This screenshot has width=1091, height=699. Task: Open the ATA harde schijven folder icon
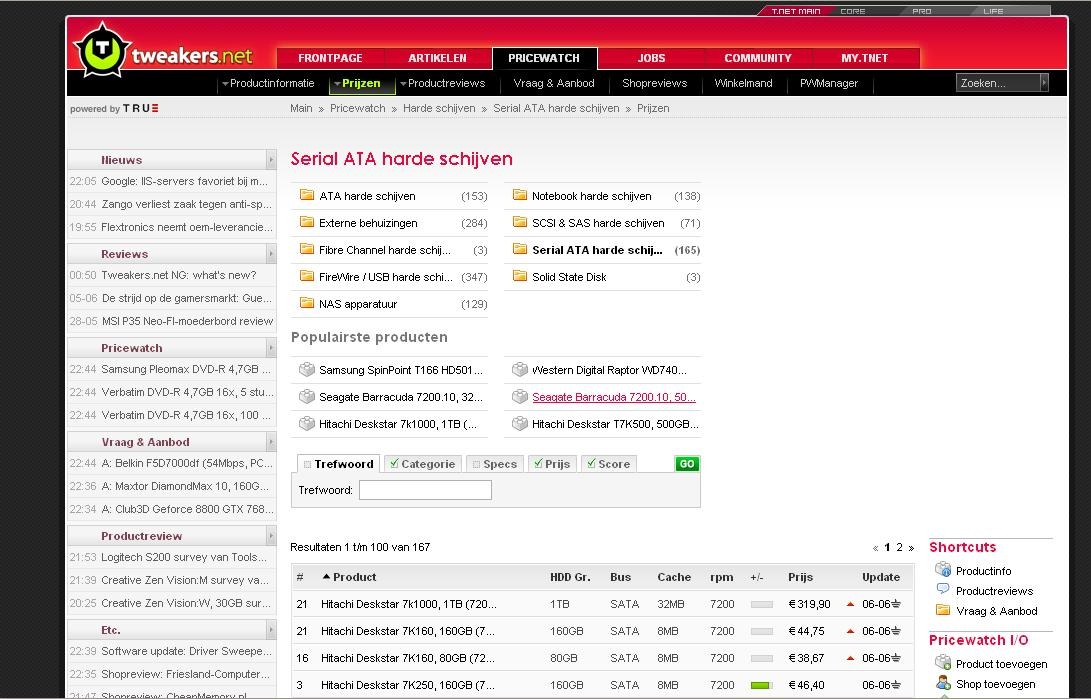(x=307, y=195)
